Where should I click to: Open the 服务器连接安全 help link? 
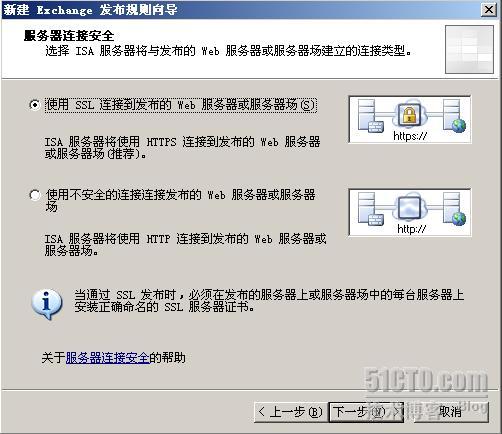tap(107, 358)
